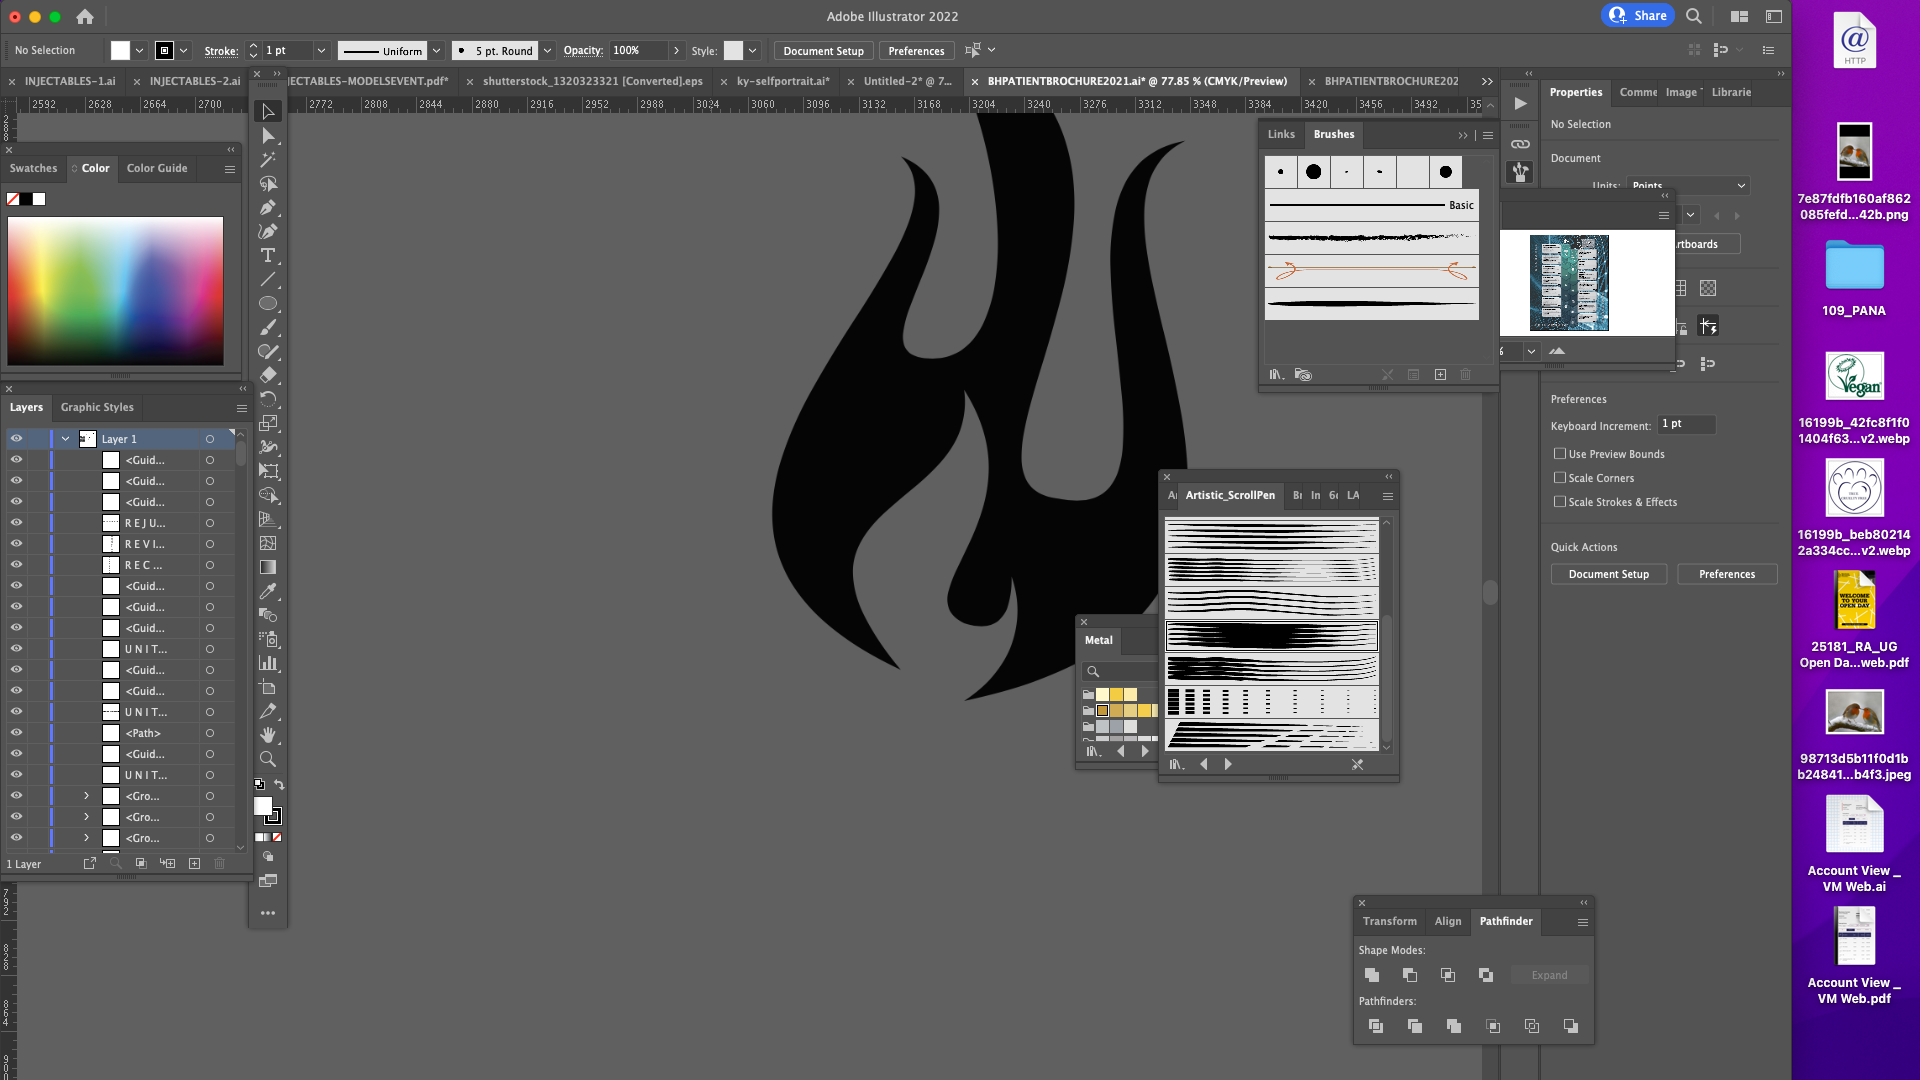Select the Direct Selection tool
Screen dimensions: 1920x1080
[268, 136]
